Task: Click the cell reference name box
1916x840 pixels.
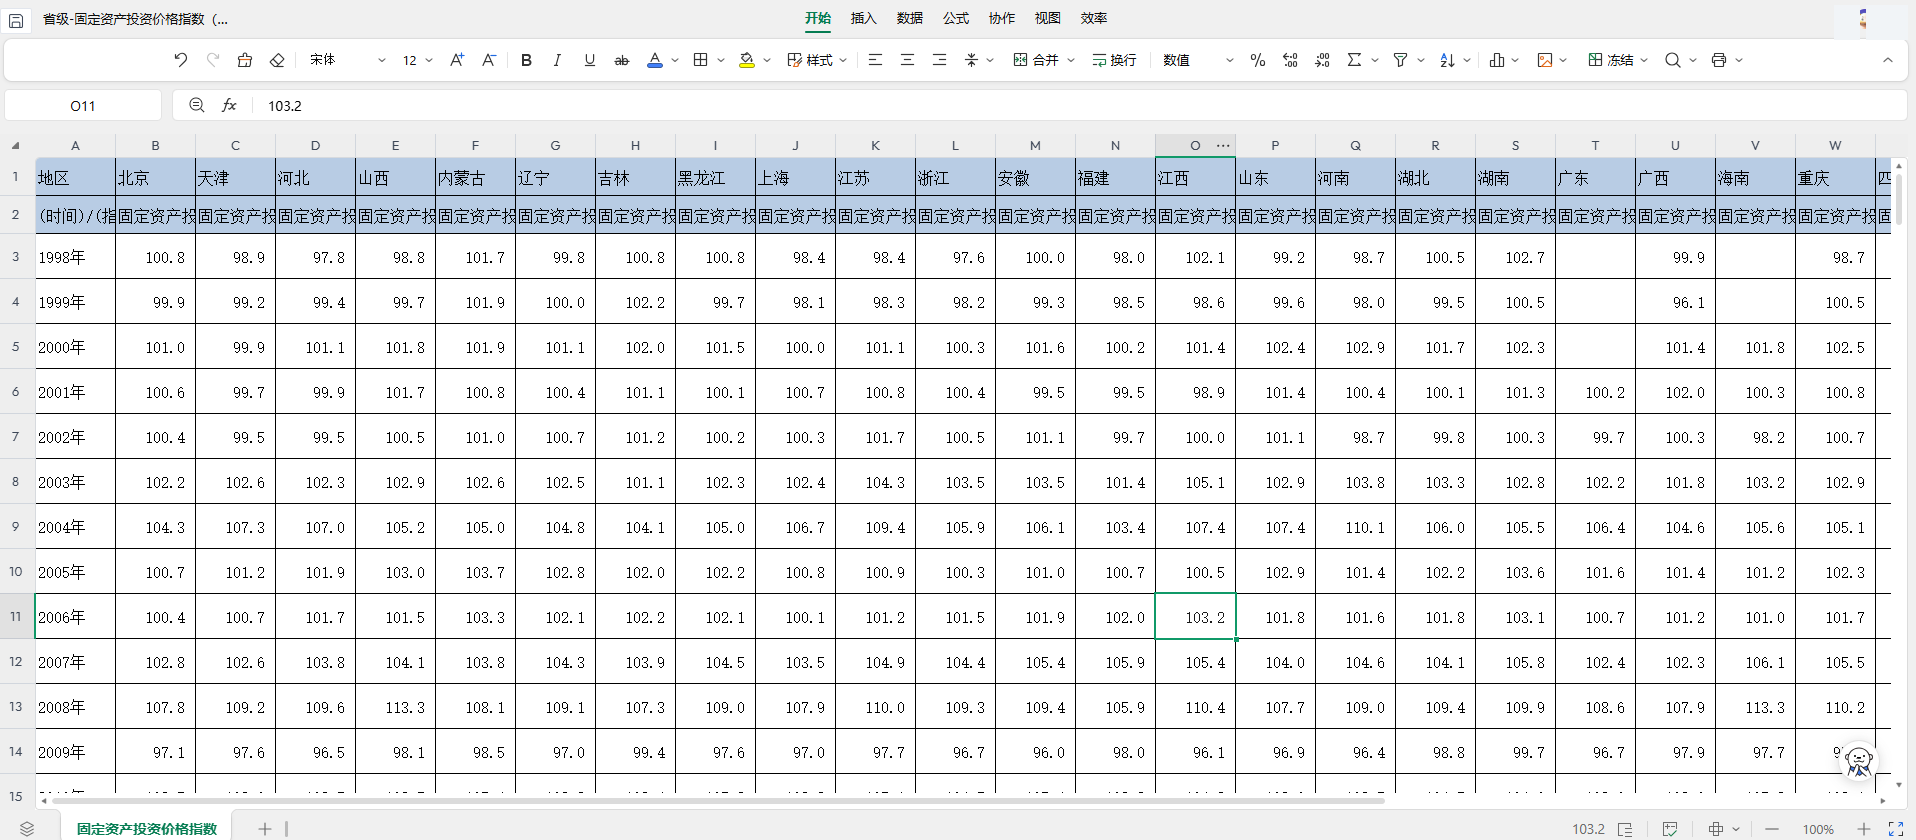Action: click(83, 105)
